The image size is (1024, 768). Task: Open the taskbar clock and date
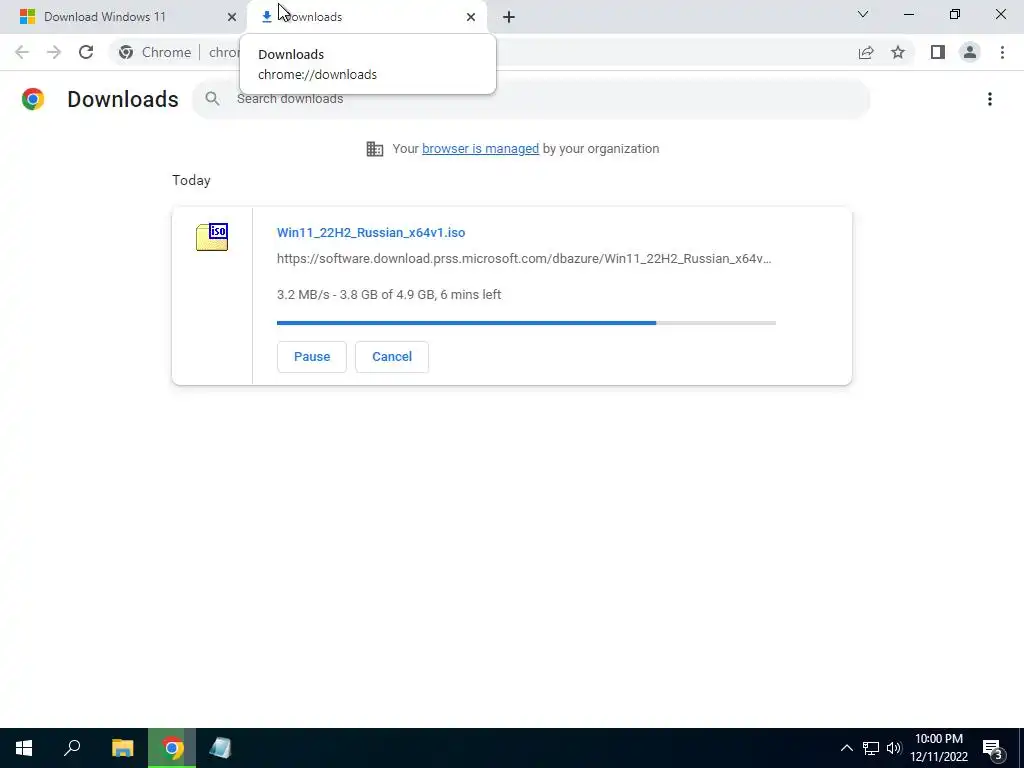click(939, 748)
